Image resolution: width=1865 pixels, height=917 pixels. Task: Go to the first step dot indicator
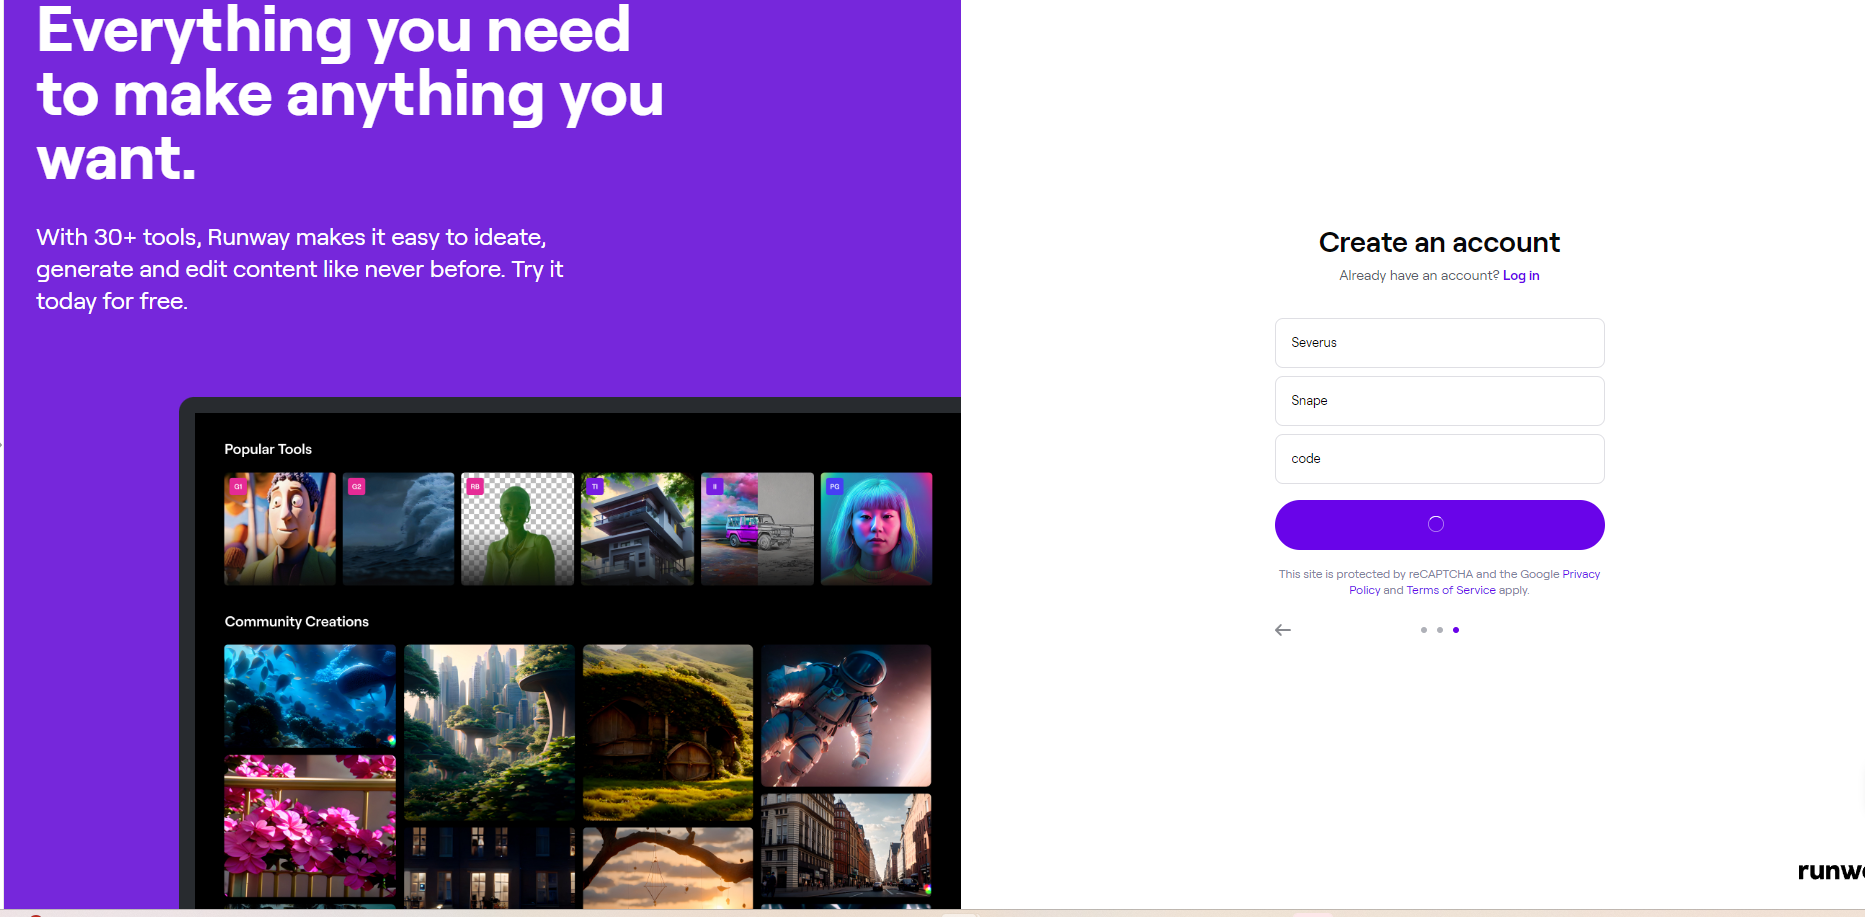pos(1424,630)
